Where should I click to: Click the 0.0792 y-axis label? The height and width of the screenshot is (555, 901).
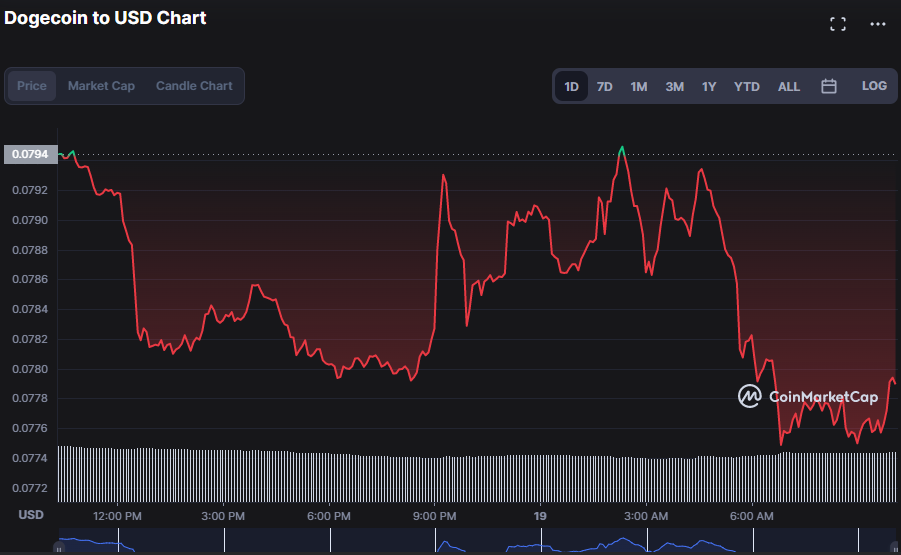point(30,190)
